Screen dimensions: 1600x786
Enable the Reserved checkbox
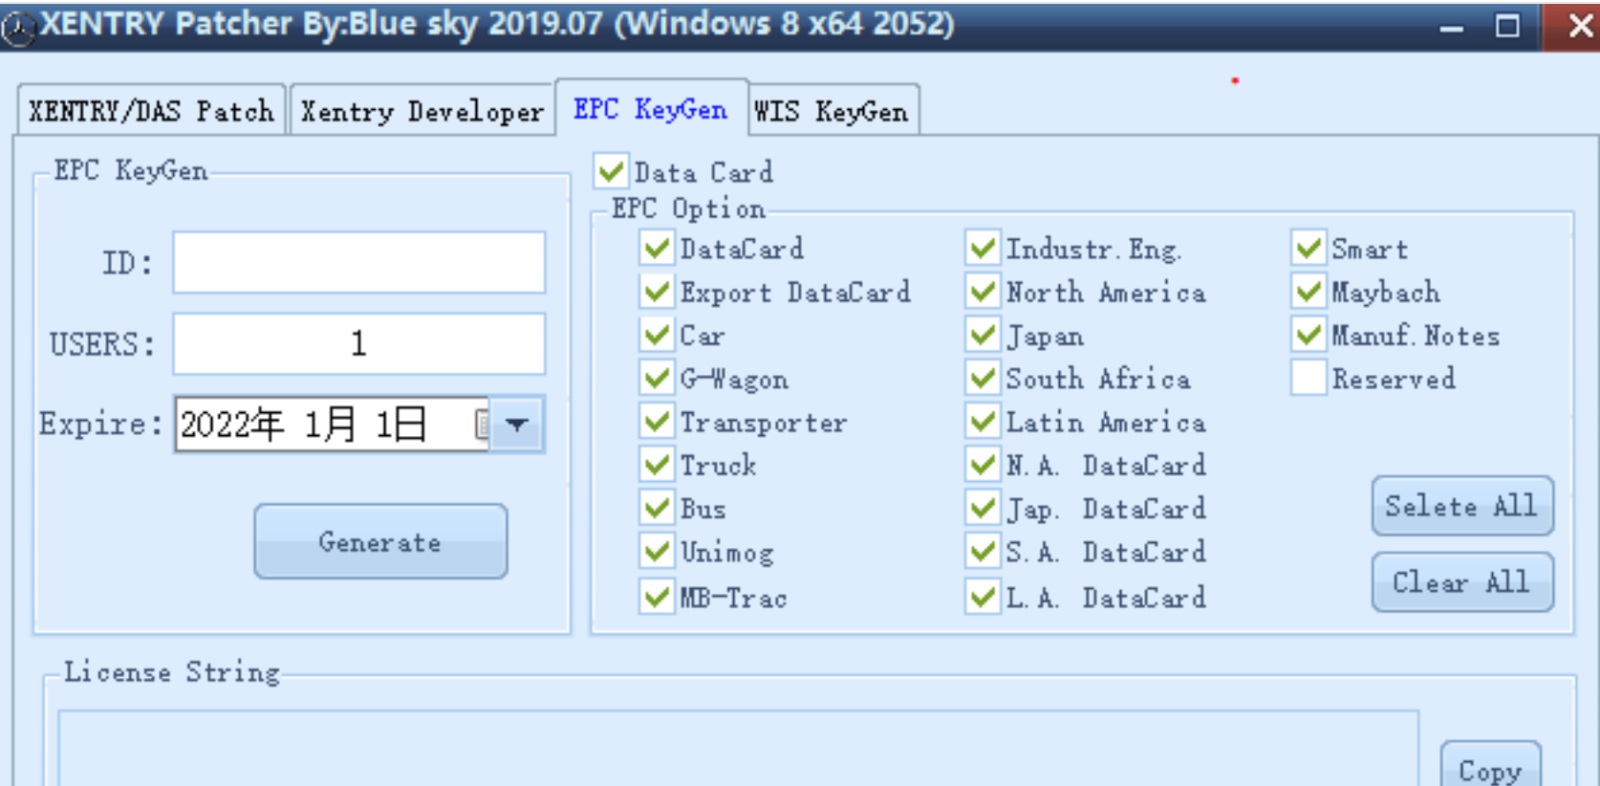coord(1308,378)
